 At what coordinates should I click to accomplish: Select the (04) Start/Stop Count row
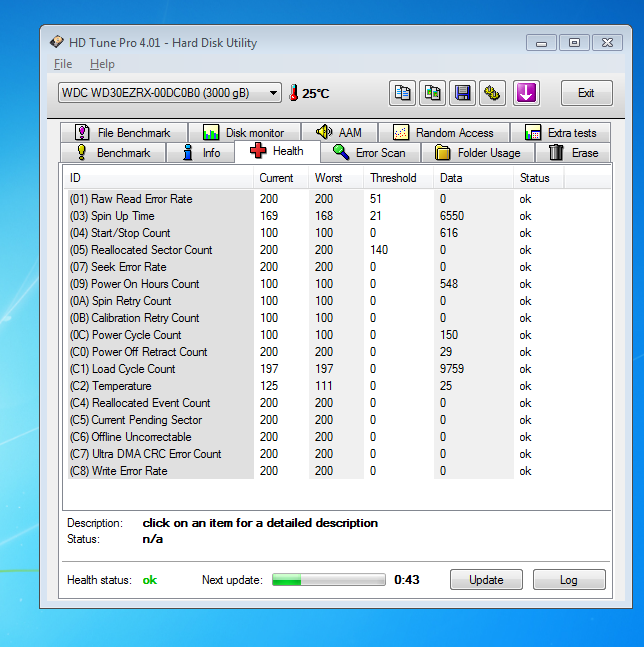(314, 233)
